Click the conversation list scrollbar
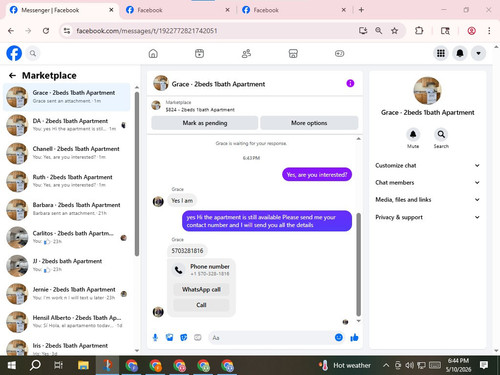This screenshot has width=500, height=375. click(x=137, y=173)
